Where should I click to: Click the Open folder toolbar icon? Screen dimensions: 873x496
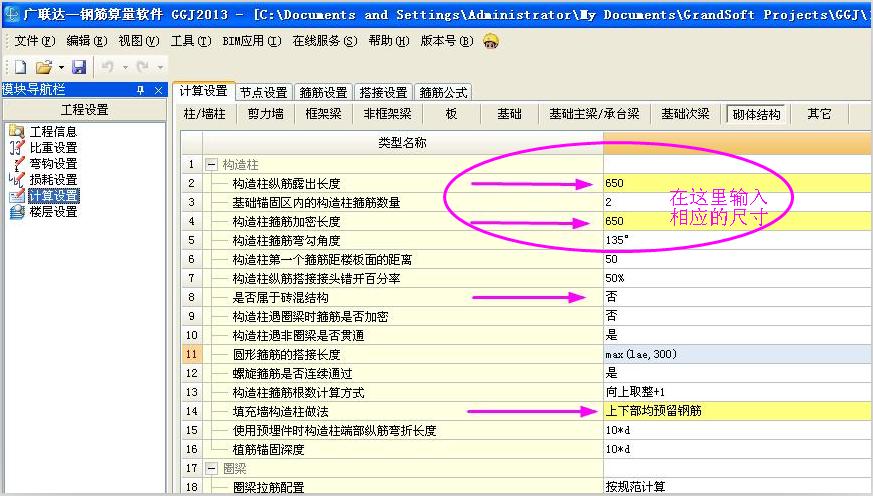click(44, 67)
